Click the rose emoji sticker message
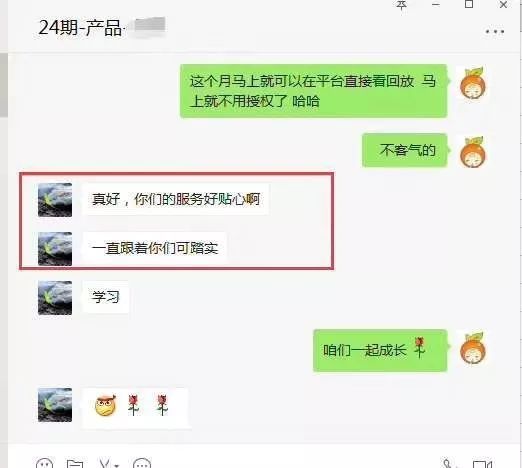The image size is (522, 468). 135,407
